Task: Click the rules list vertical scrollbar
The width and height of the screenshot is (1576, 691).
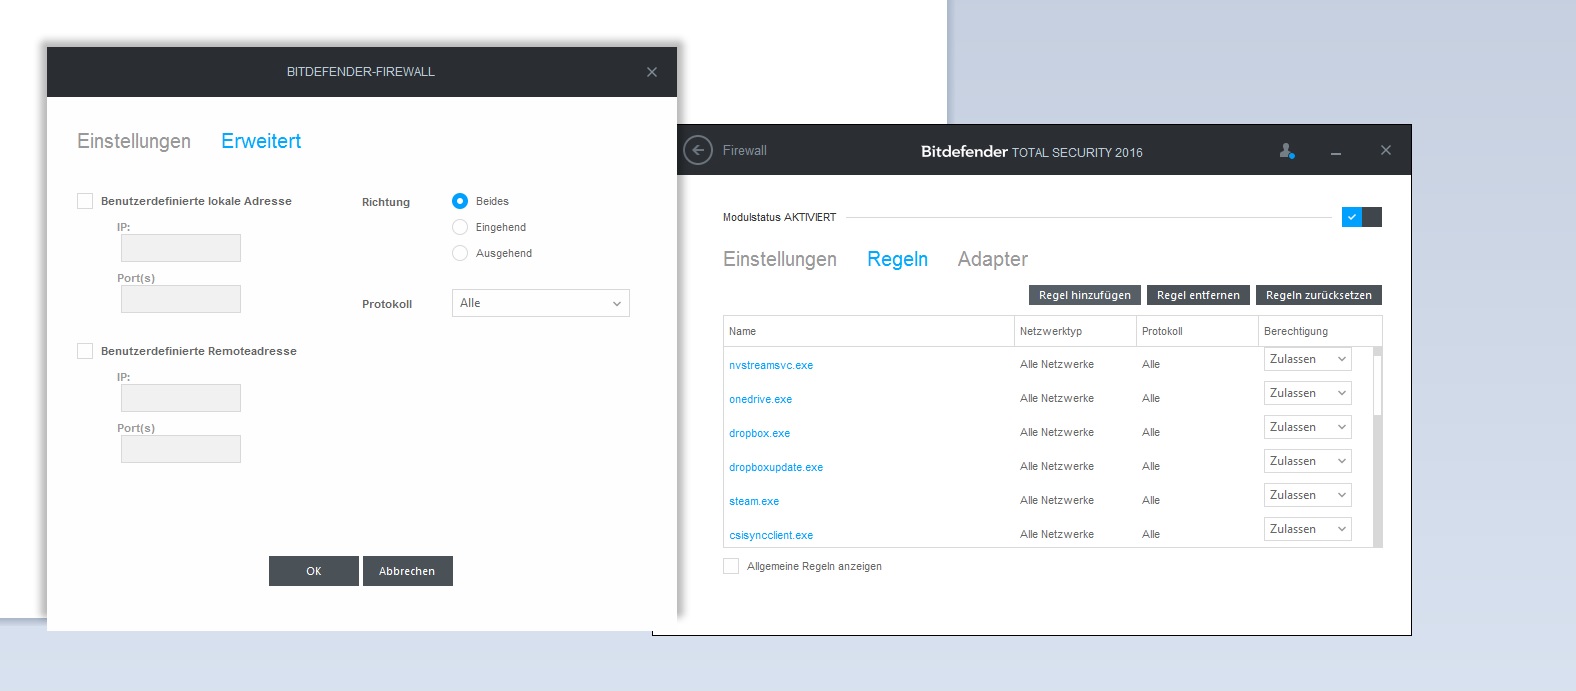Action: point(1378,447)
